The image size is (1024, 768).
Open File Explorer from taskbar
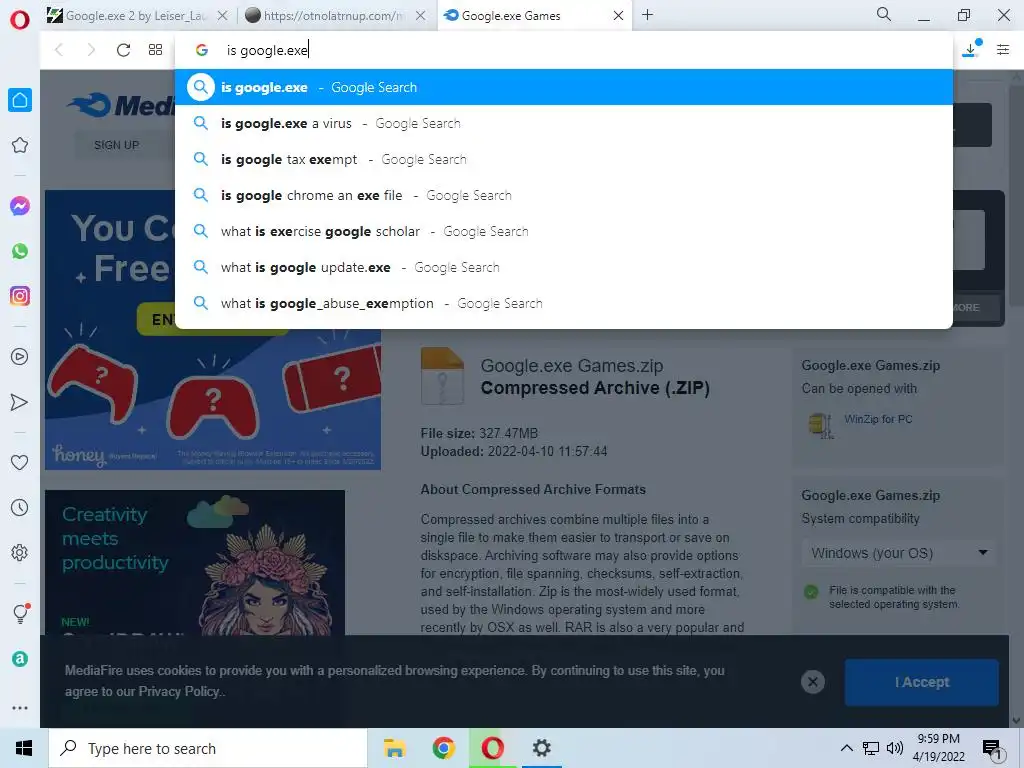394,748
